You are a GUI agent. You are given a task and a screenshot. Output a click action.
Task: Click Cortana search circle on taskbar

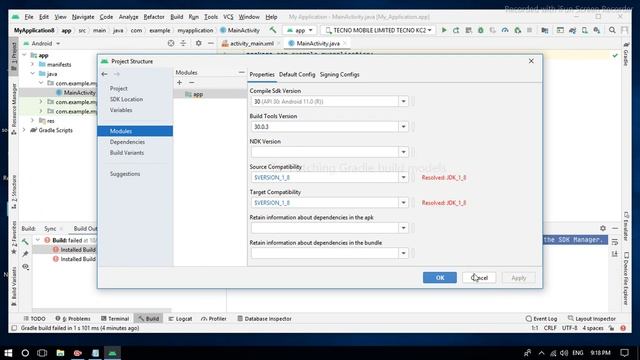click(25, 353)
